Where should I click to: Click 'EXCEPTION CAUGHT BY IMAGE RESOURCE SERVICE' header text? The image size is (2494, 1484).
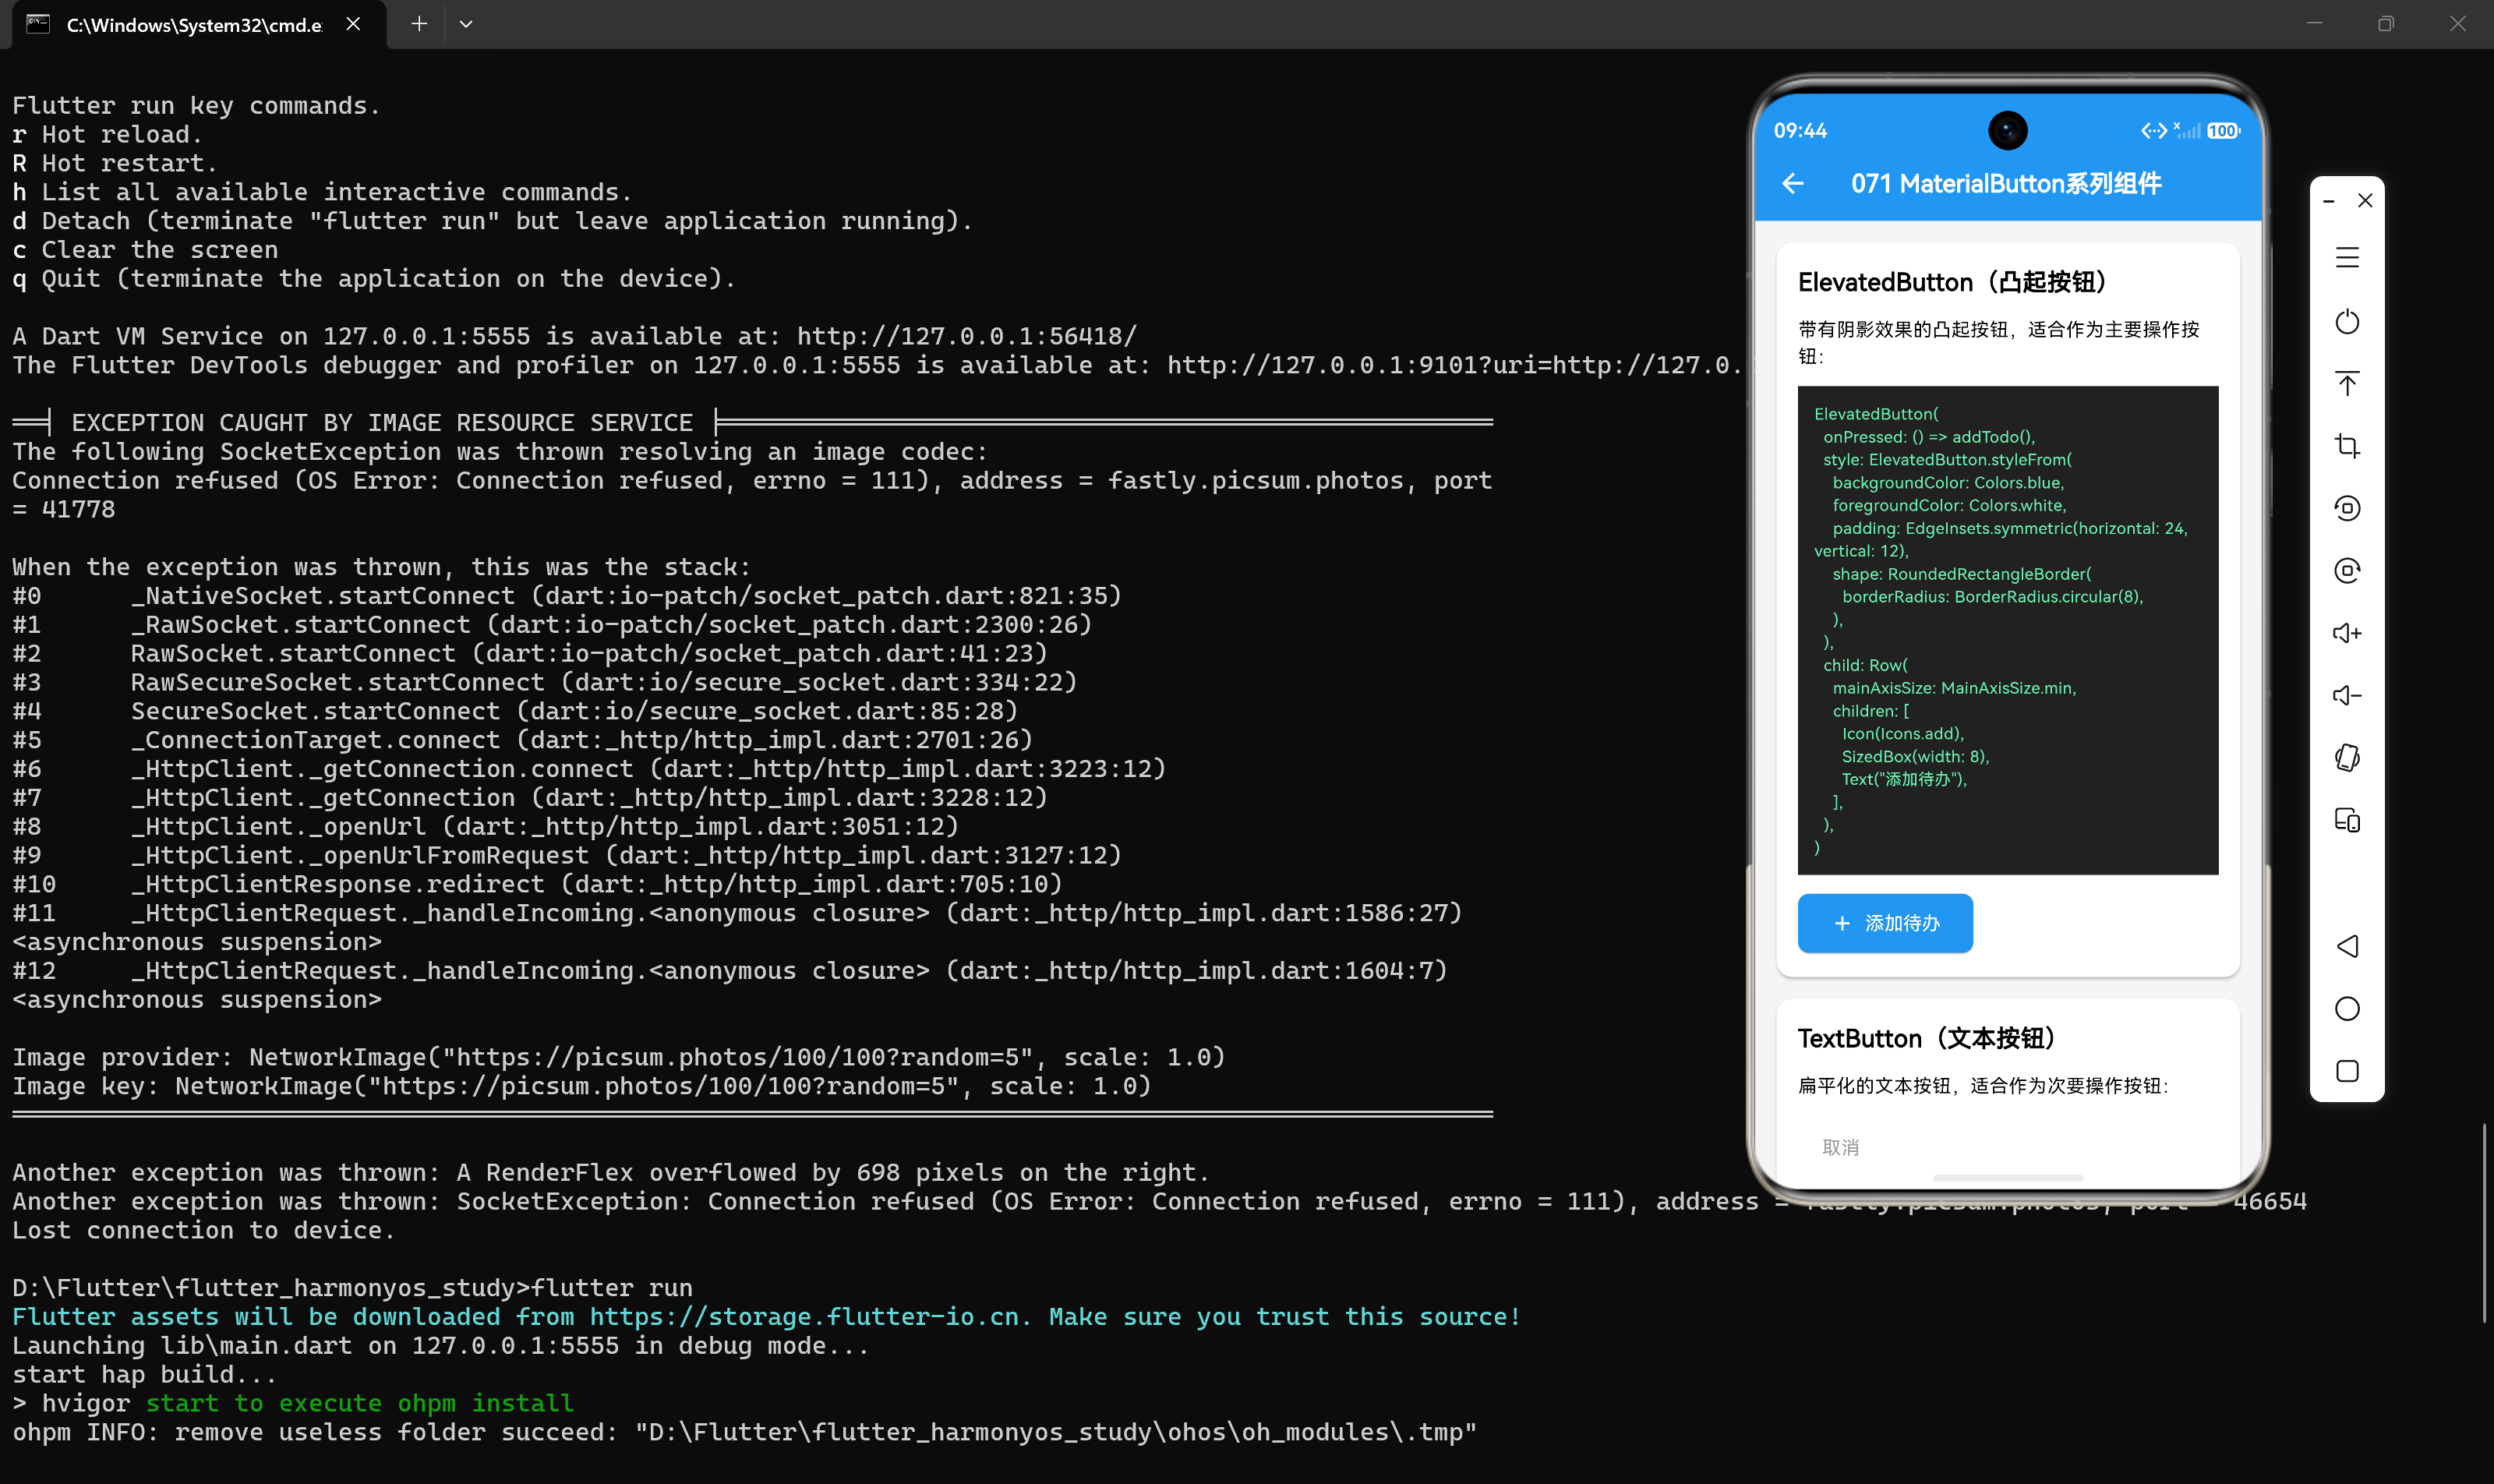point(382,423)
